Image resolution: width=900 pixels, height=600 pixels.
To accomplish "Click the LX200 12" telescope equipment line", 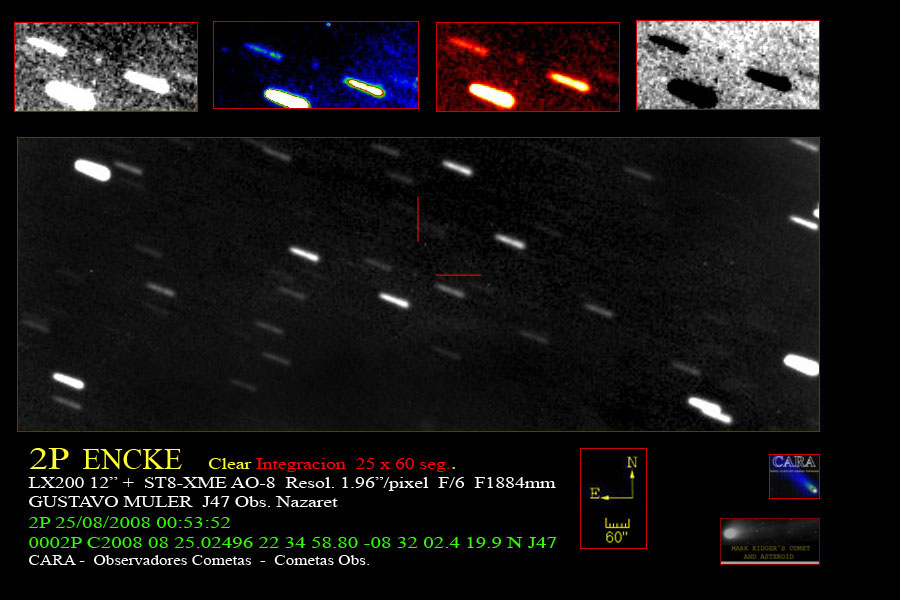I will [x=292, y=483].
